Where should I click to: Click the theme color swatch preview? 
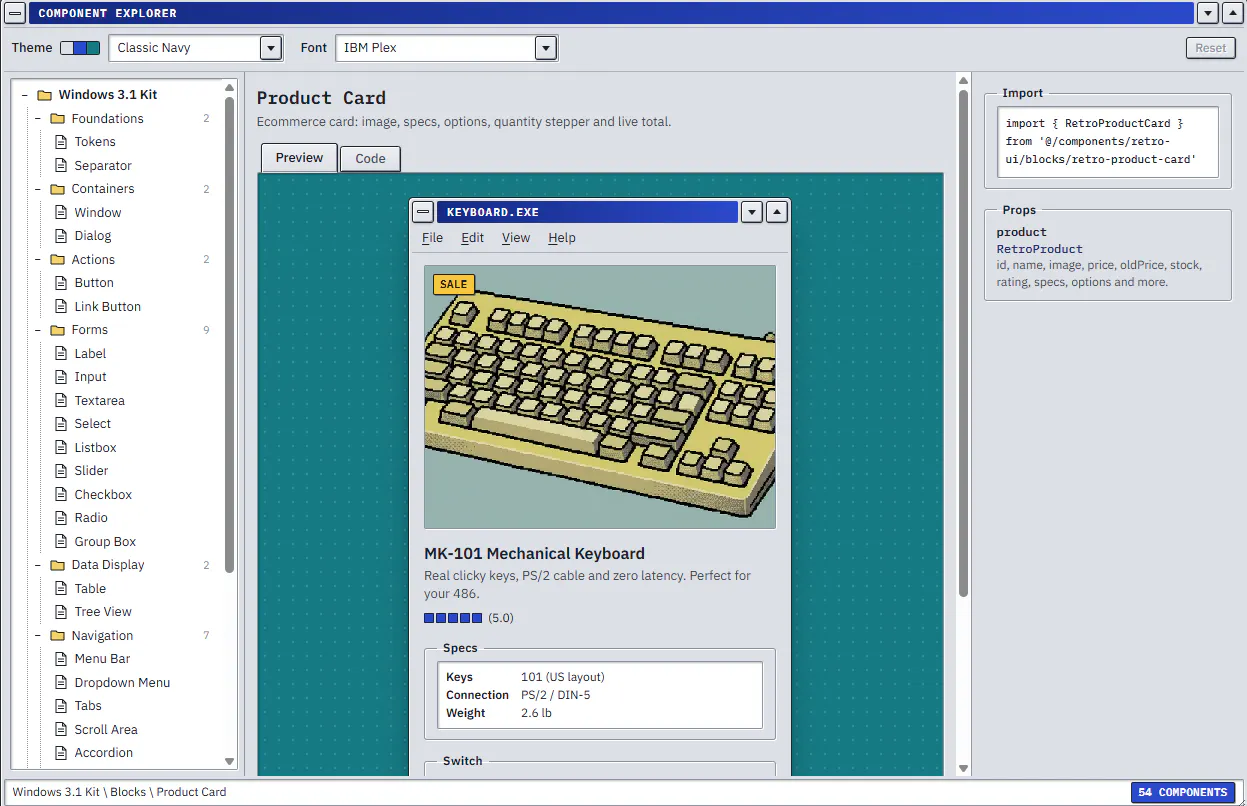pyautogui.click(x=80, y=48)
